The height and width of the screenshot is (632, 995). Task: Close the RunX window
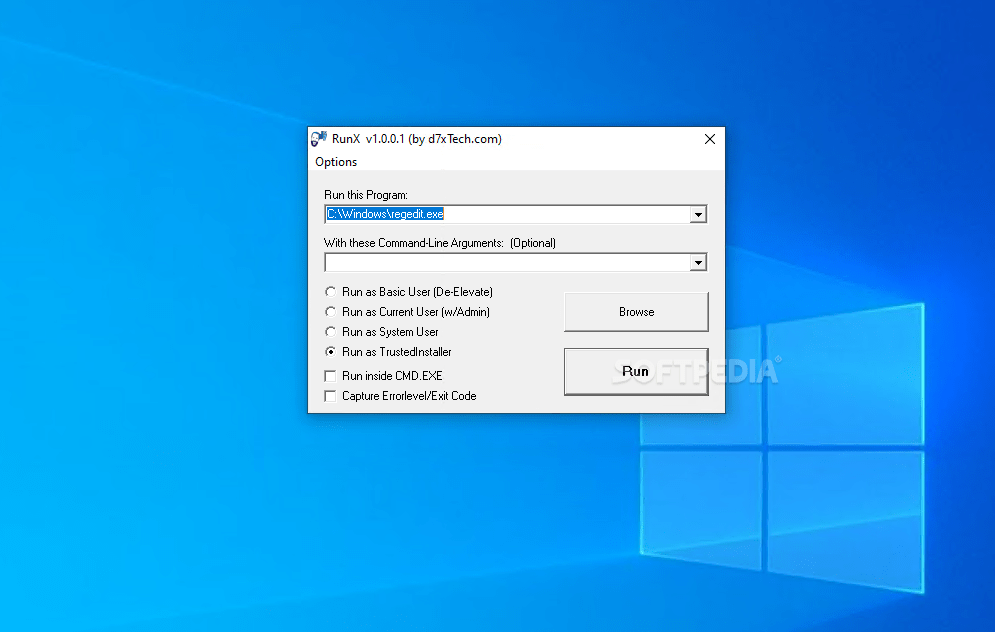[x=709, y=139]
